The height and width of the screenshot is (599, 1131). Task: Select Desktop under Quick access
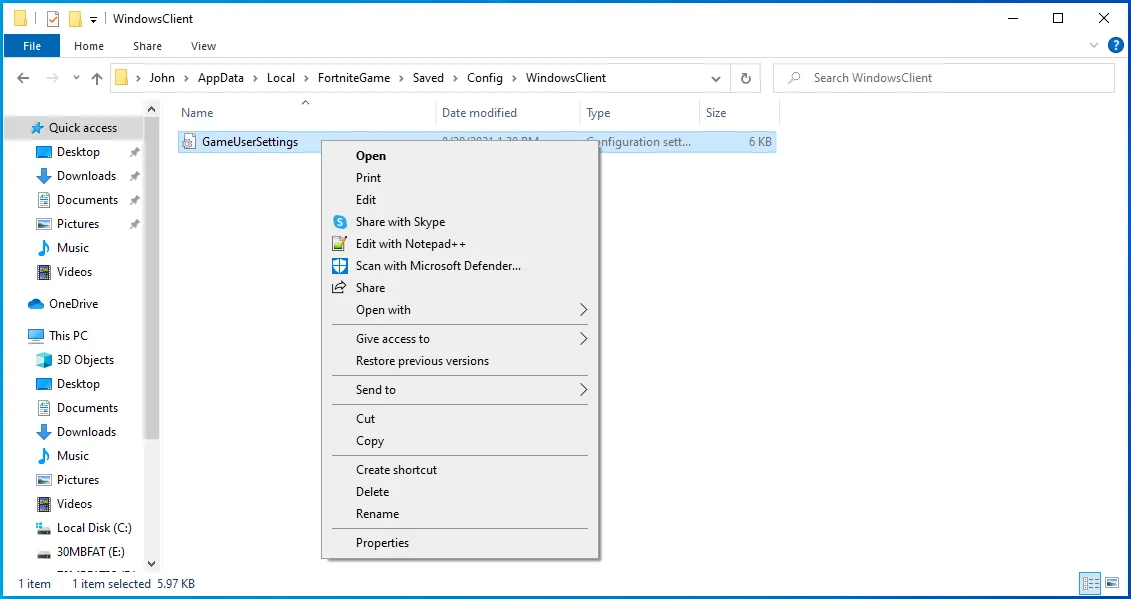[78, 152]
